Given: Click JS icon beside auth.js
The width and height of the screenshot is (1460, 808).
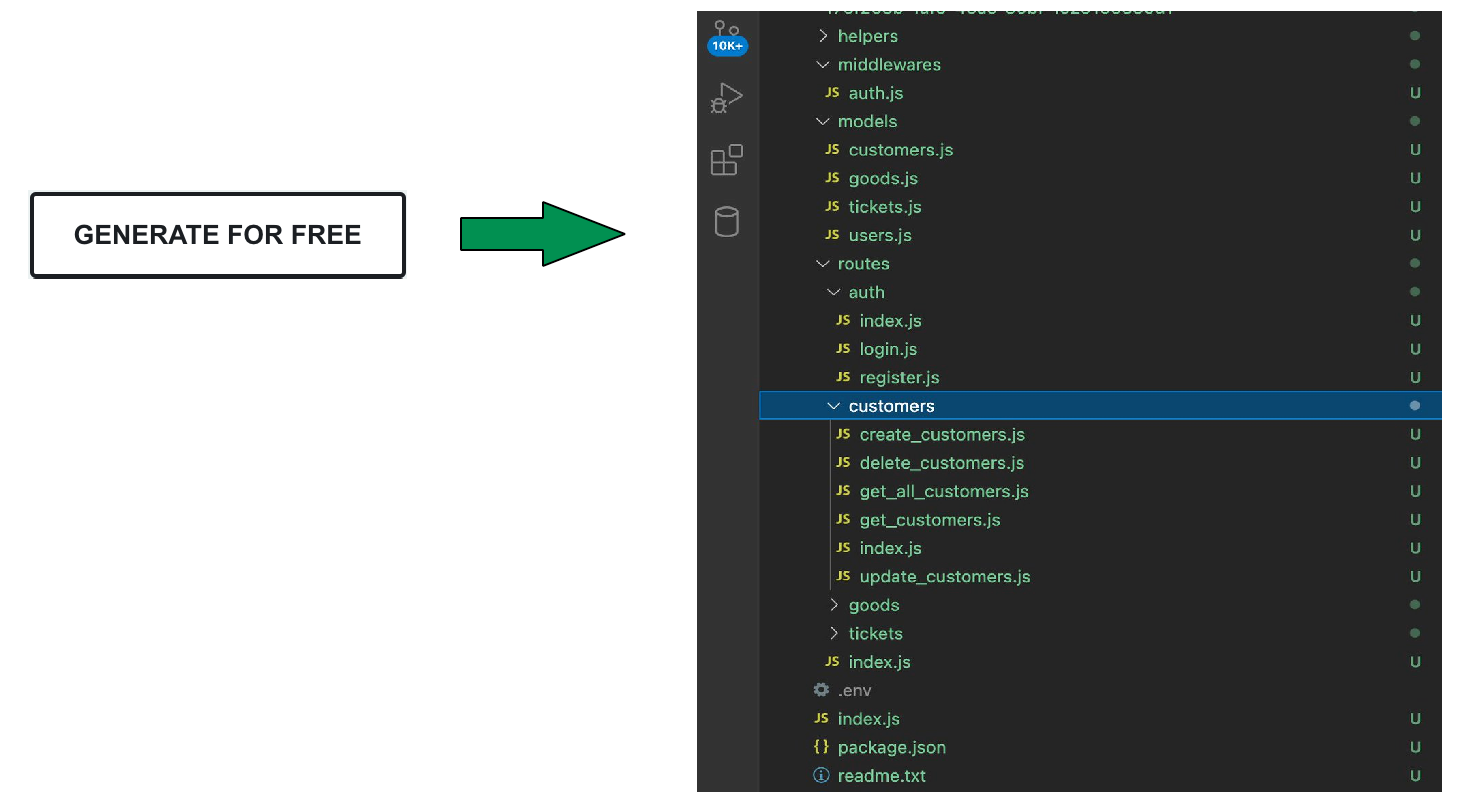Looking at the screenshot, I should (x=832, y=93).
